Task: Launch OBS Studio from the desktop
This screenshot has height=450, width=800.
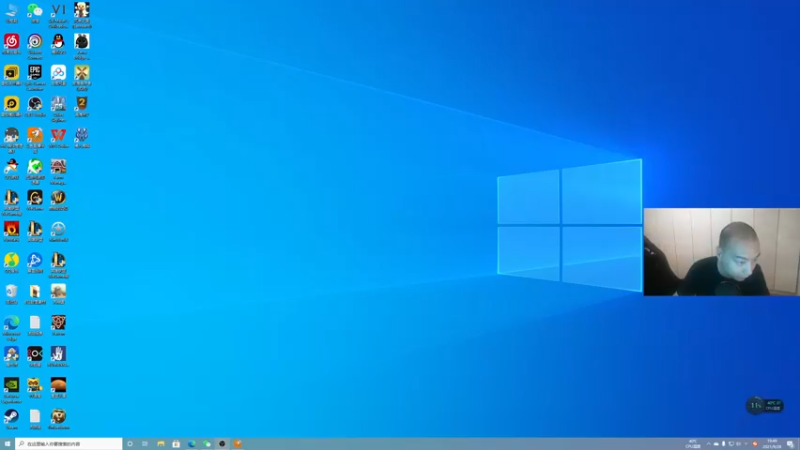Action: coord(35,106)
